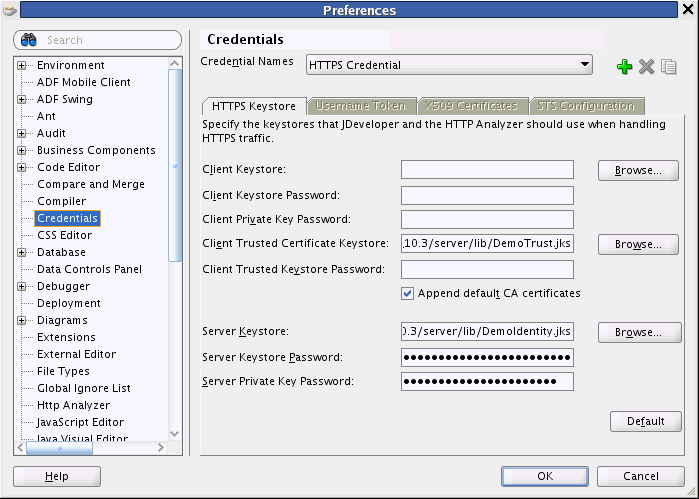The height and width of the screenshot is (499, 699).
Task: Switch to the Username Token tab
Action: point(360,106)
